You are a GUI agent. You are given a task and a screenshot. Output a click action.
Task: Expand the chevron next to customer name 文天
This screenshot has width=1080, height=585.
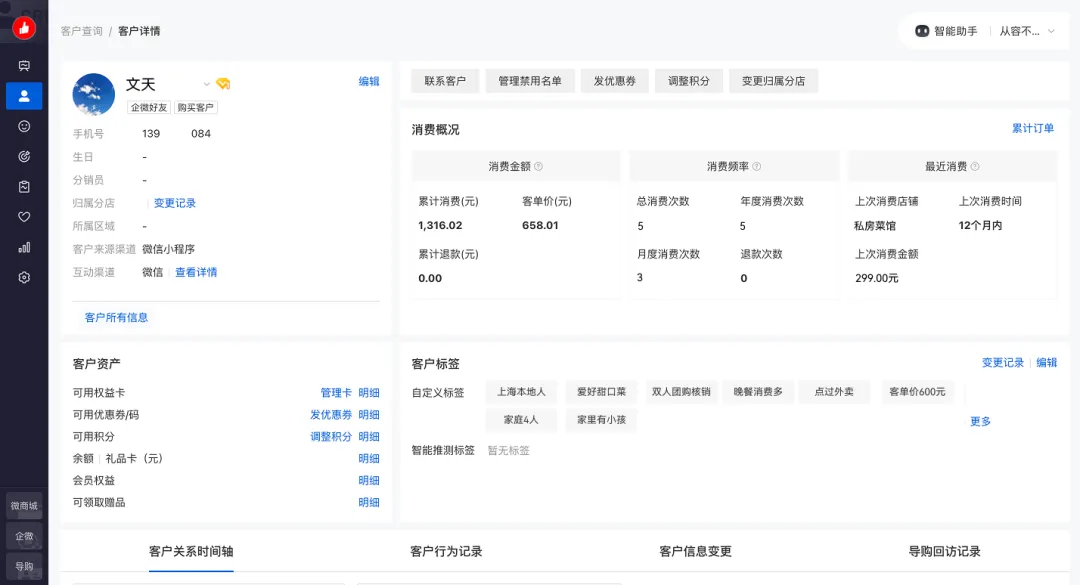(207, 84)
